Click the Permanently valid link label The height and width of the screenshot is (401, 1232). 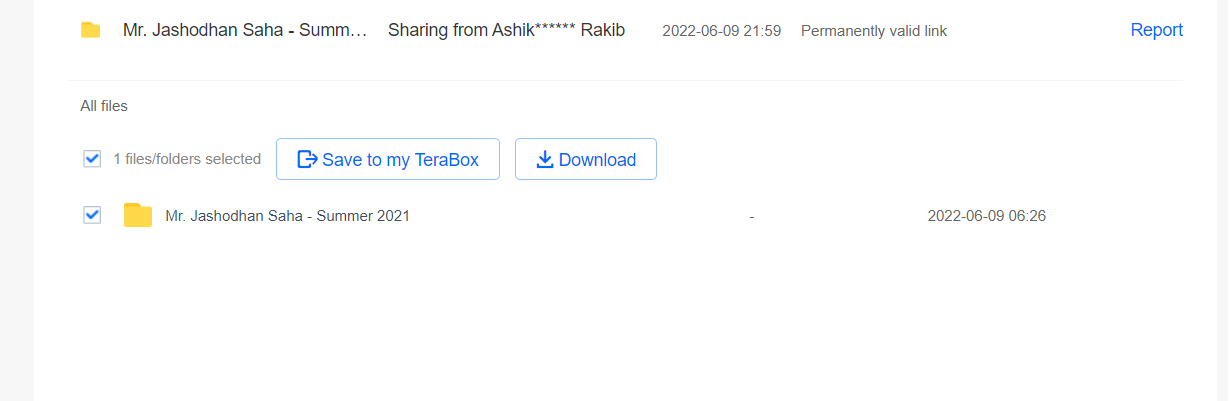tap(874, 31)
